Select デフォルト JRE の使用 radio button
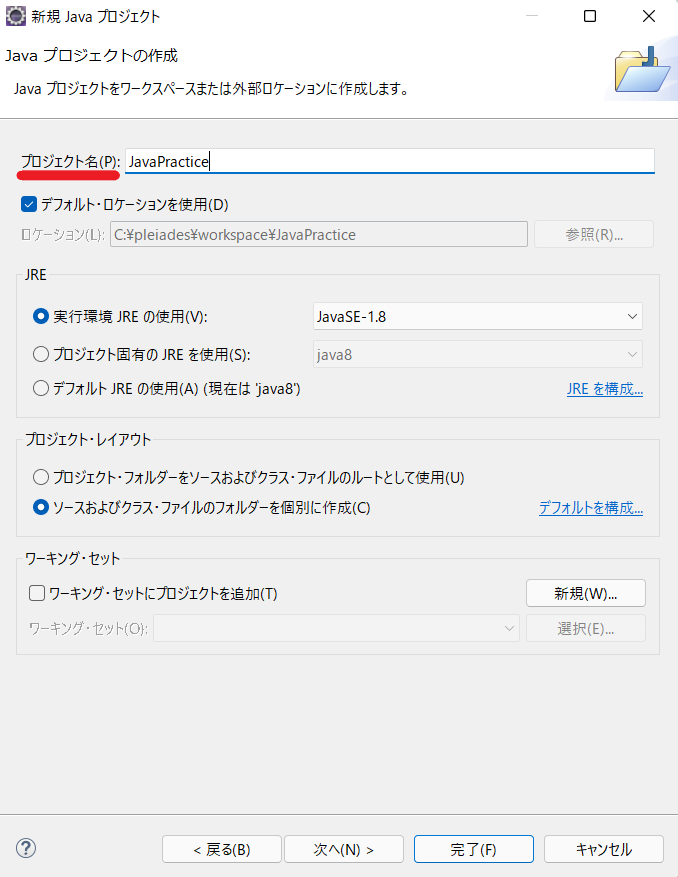Image resolution: width=678 pixels, height=877 pixels. click(40, 388)
